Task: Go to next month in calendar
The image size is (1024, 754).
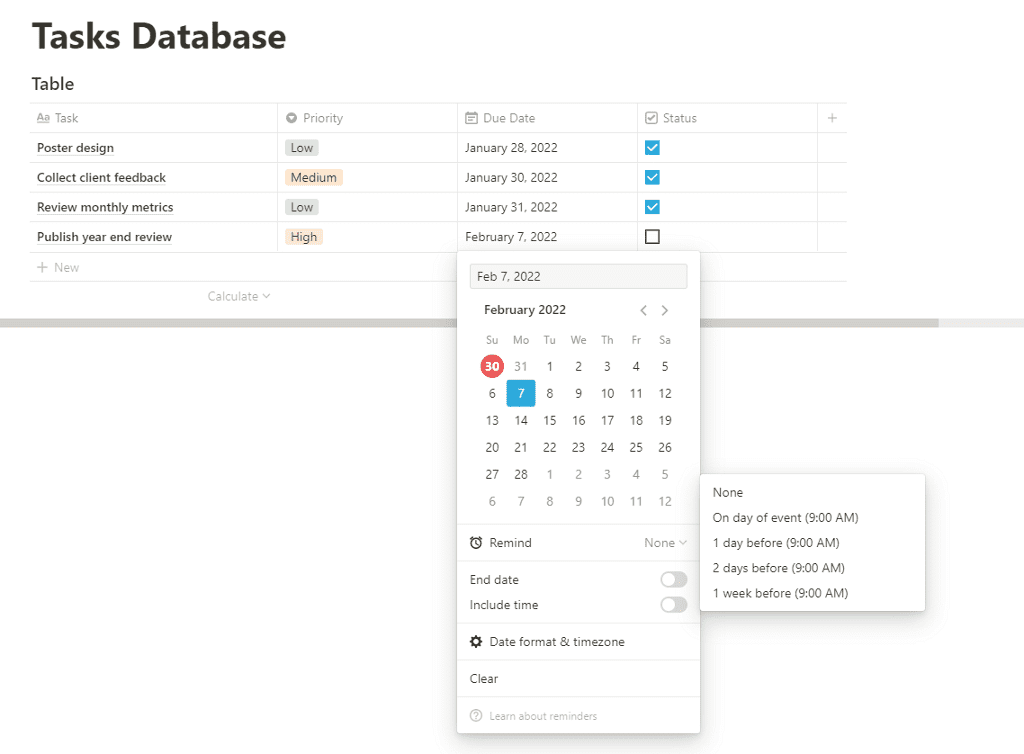Action: (x=665, y=310)
